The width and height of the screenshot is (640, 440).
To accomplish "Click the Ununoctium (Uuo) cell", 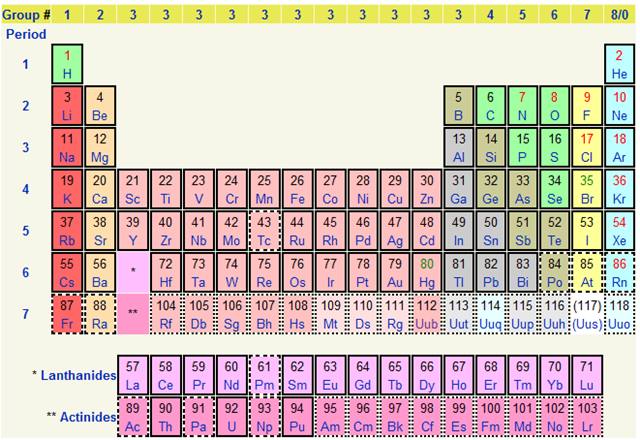I will pyautogui.click(x=619, y=314).
